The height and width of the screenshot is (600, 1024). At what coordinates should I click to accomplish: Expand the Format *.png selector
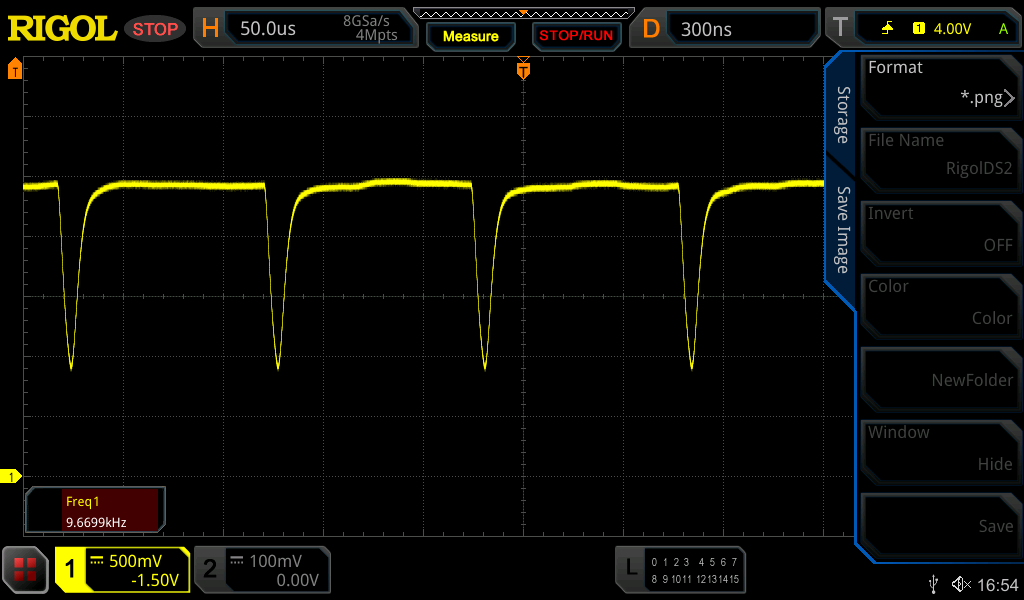coord(940,83)
